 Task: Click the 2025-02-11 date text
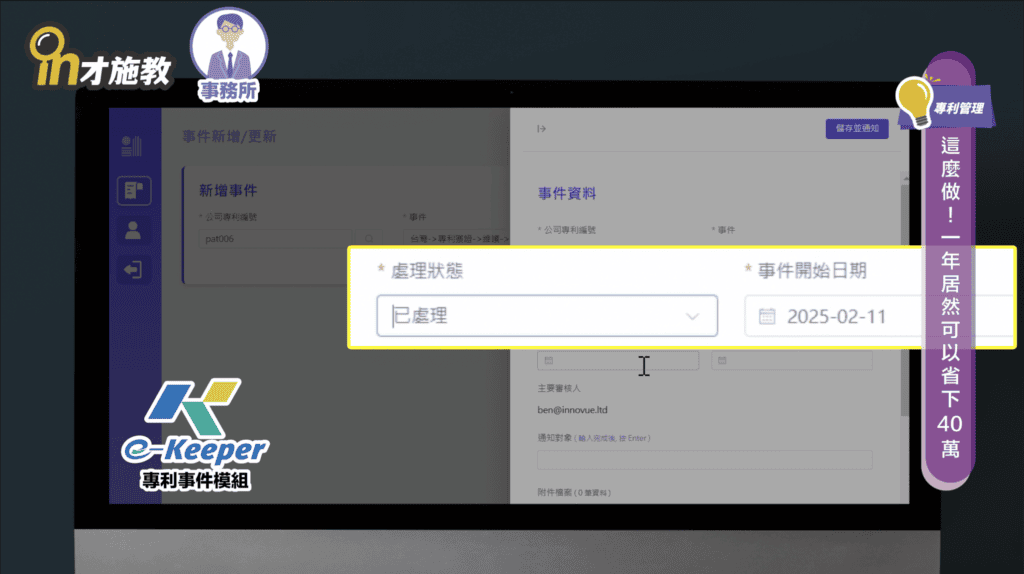(836, 316)
